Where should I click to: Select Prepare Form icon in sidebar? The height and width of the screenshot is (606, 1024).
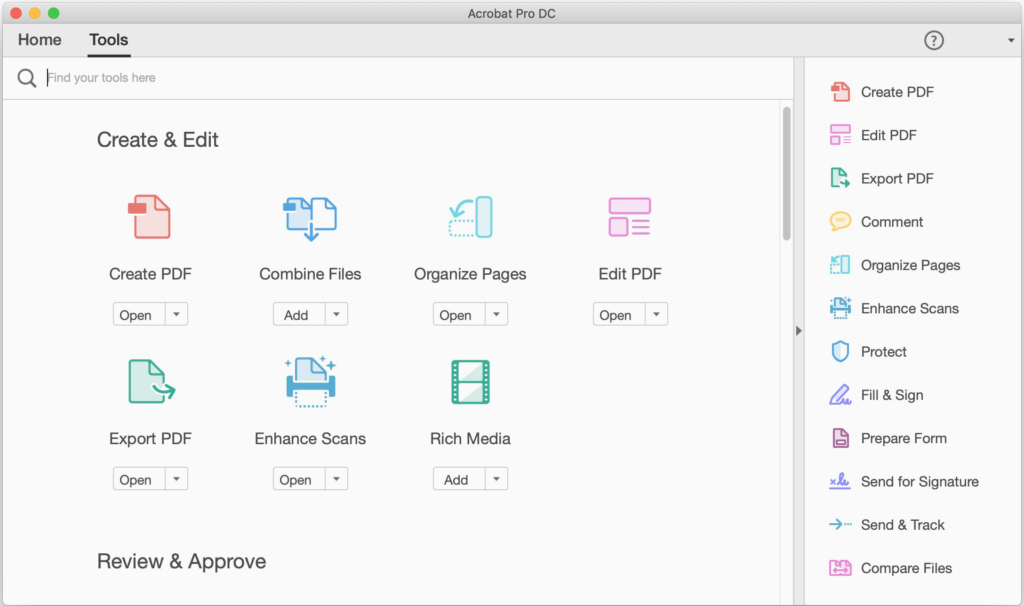pos(840,438)
